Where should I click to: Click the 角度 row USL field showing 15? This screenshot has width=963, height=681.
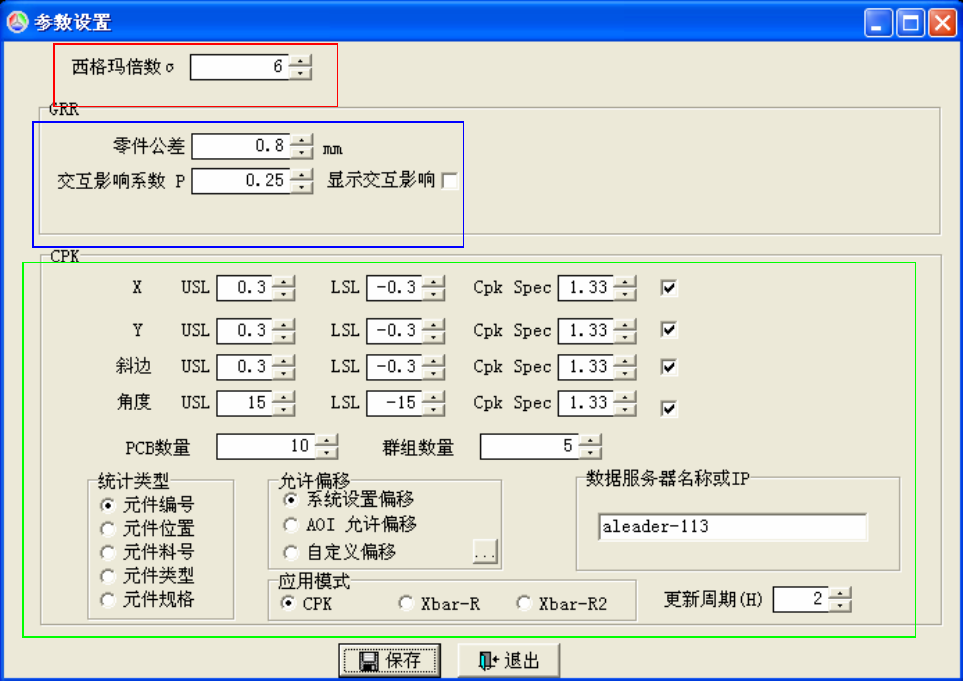[x=244, y=403]
